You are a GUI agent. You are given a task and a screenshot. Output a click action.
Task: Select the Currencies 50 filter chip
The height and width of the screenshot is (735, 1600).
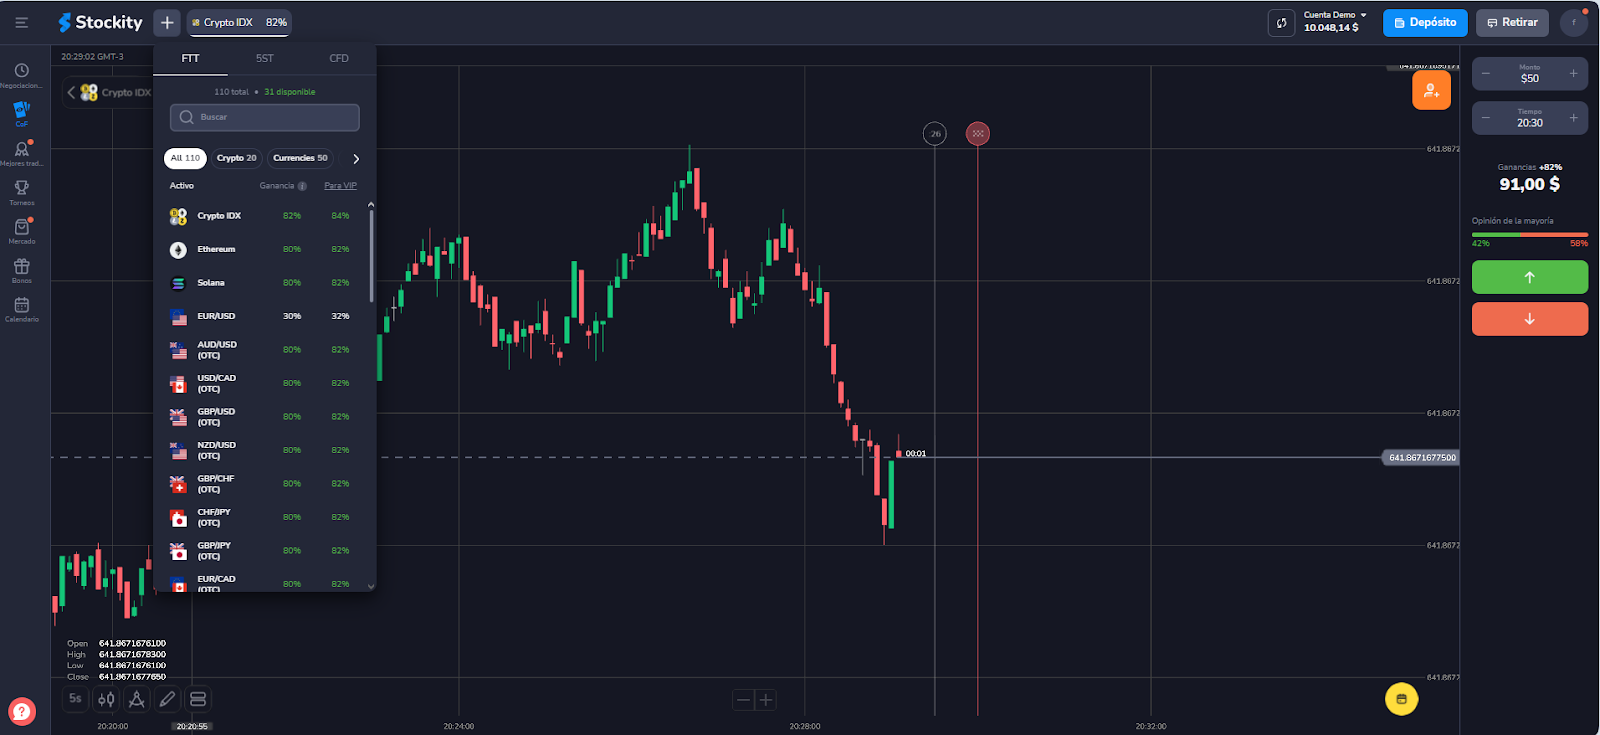pyautogui.click(x=300, y=158)
